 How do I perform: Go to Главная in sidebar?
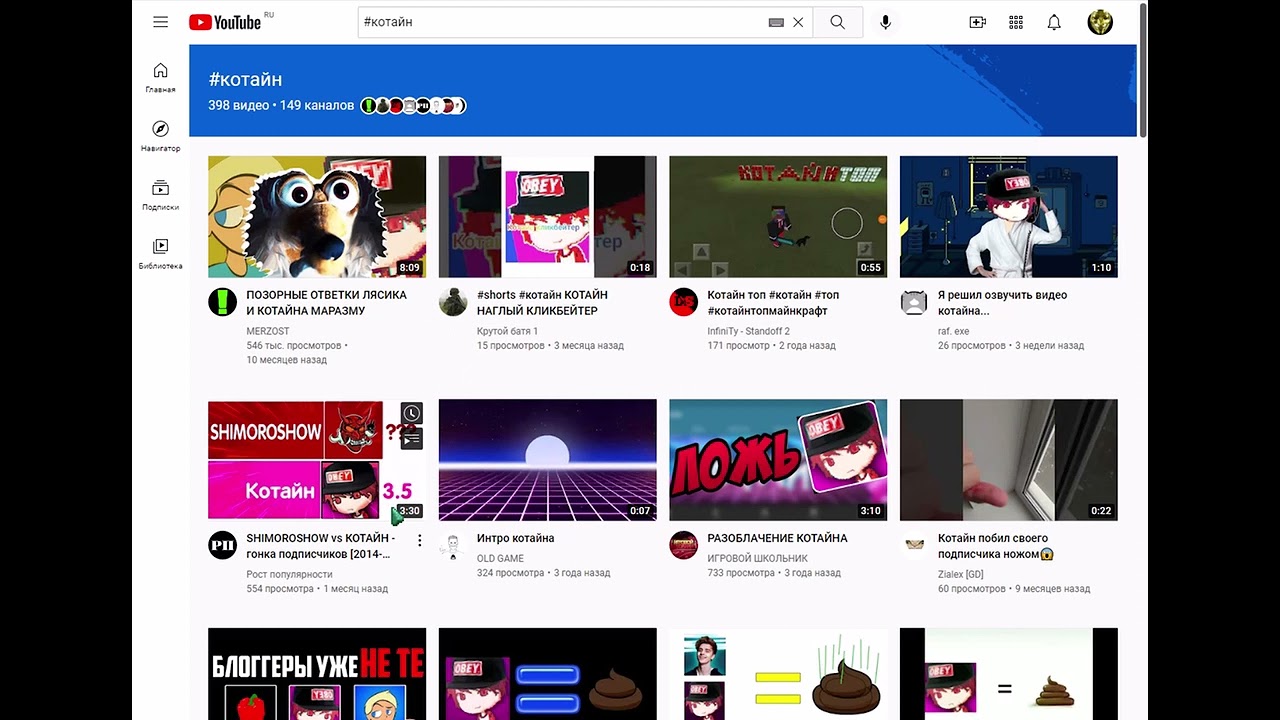tap(160, 78)
